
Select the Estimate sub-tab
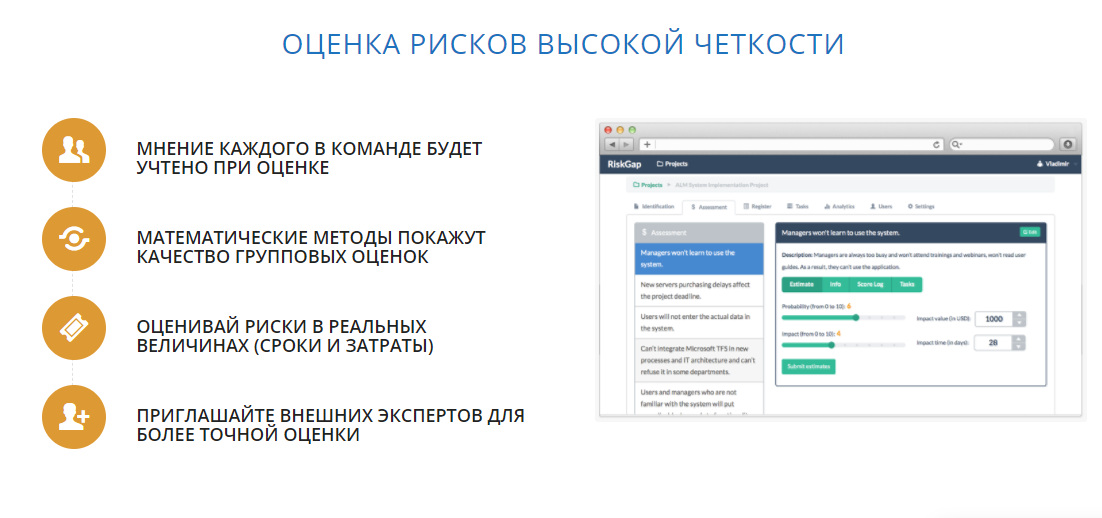801,285
